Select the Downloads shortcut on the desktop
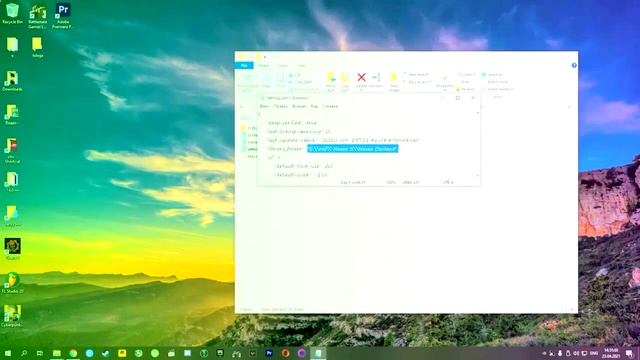The image size is (640, 360). [12, 81]
